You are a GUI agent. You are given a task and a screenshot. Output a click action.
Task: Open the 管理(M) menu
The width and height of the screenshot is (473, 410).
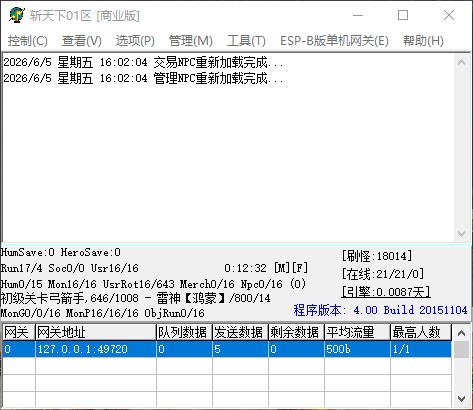tap(191, 41)
